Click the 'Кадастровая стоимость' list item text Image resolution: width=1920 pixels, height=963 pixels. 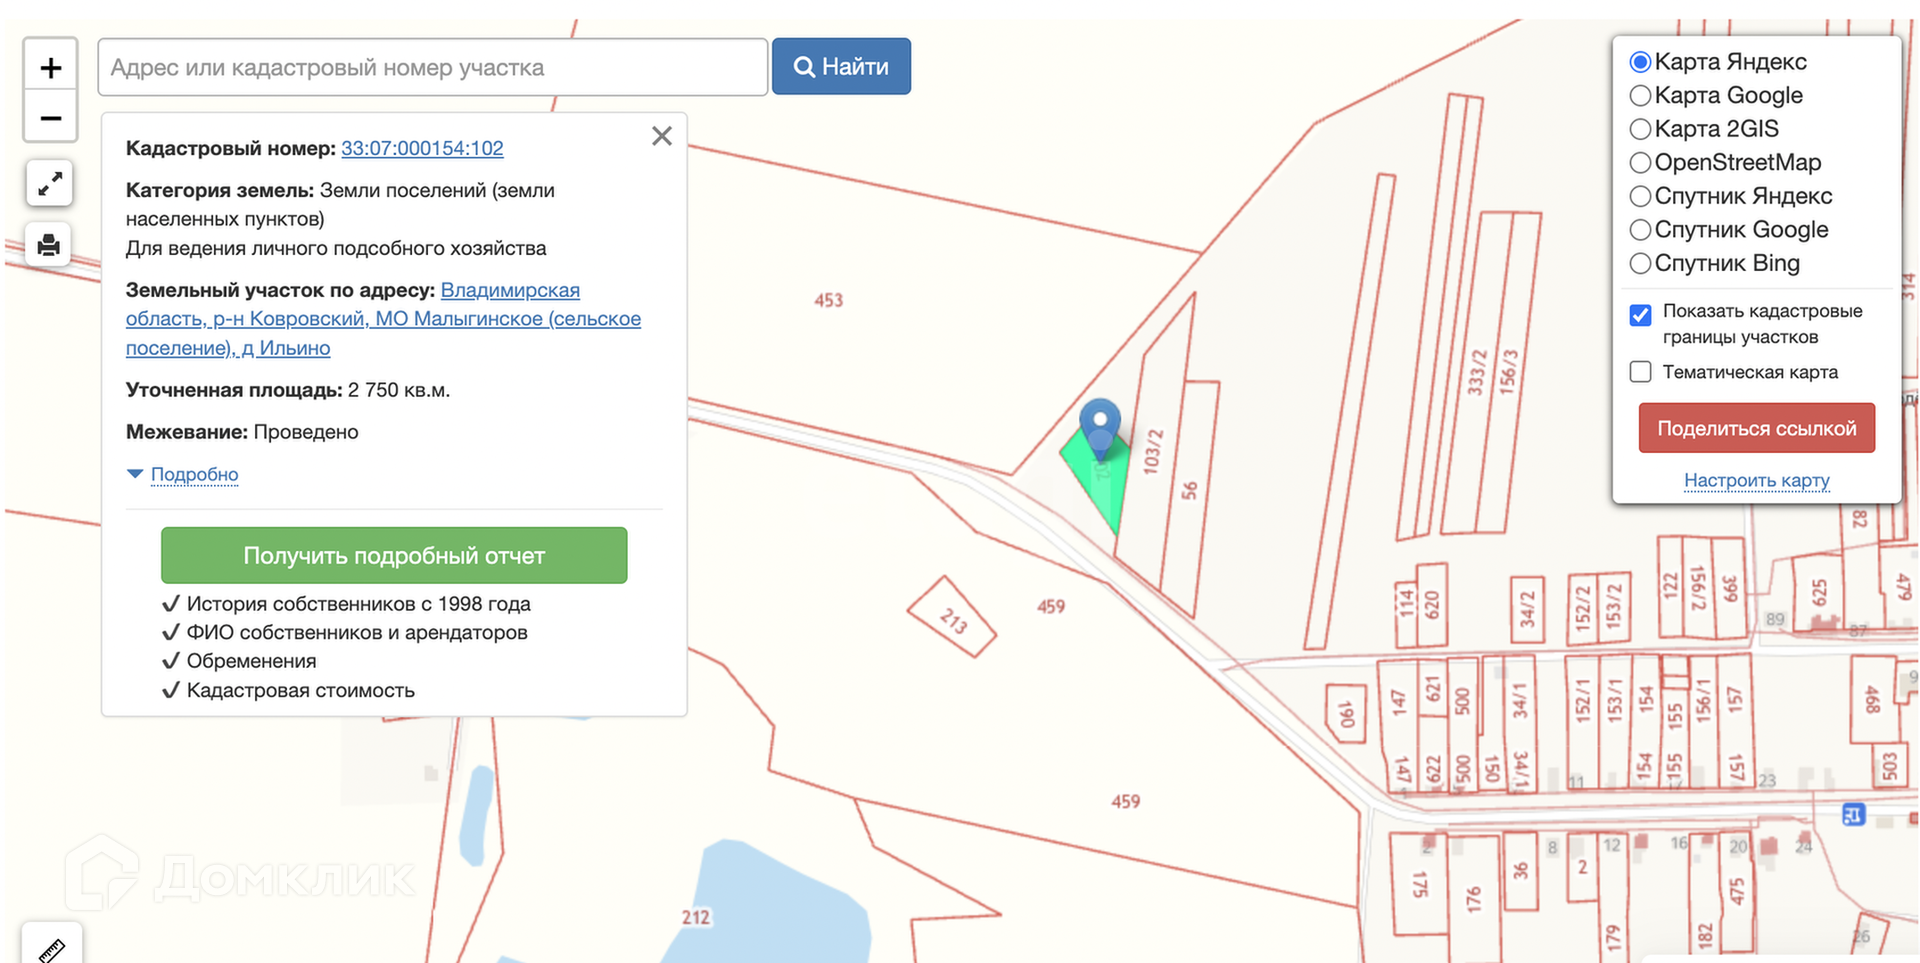coord(301,690)
